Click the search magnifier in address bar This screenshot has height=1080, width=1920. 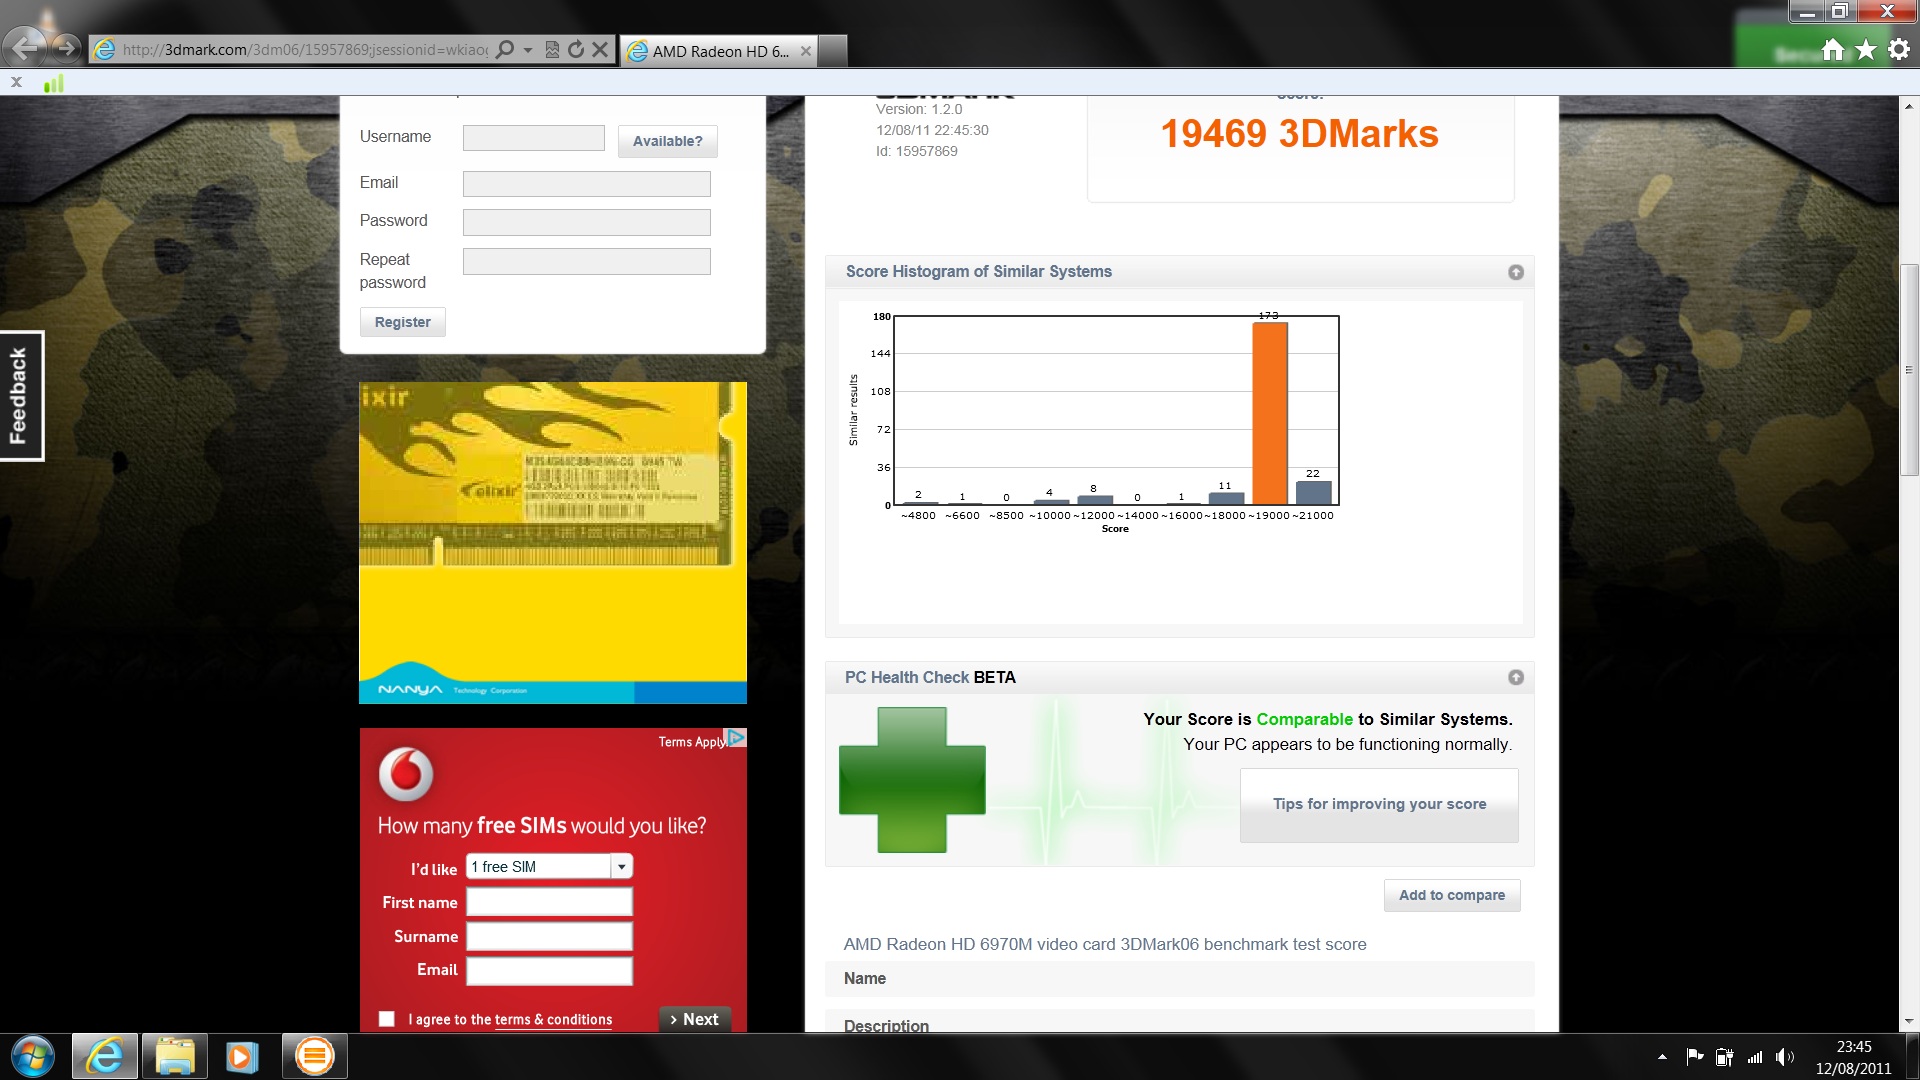(505, 49)
